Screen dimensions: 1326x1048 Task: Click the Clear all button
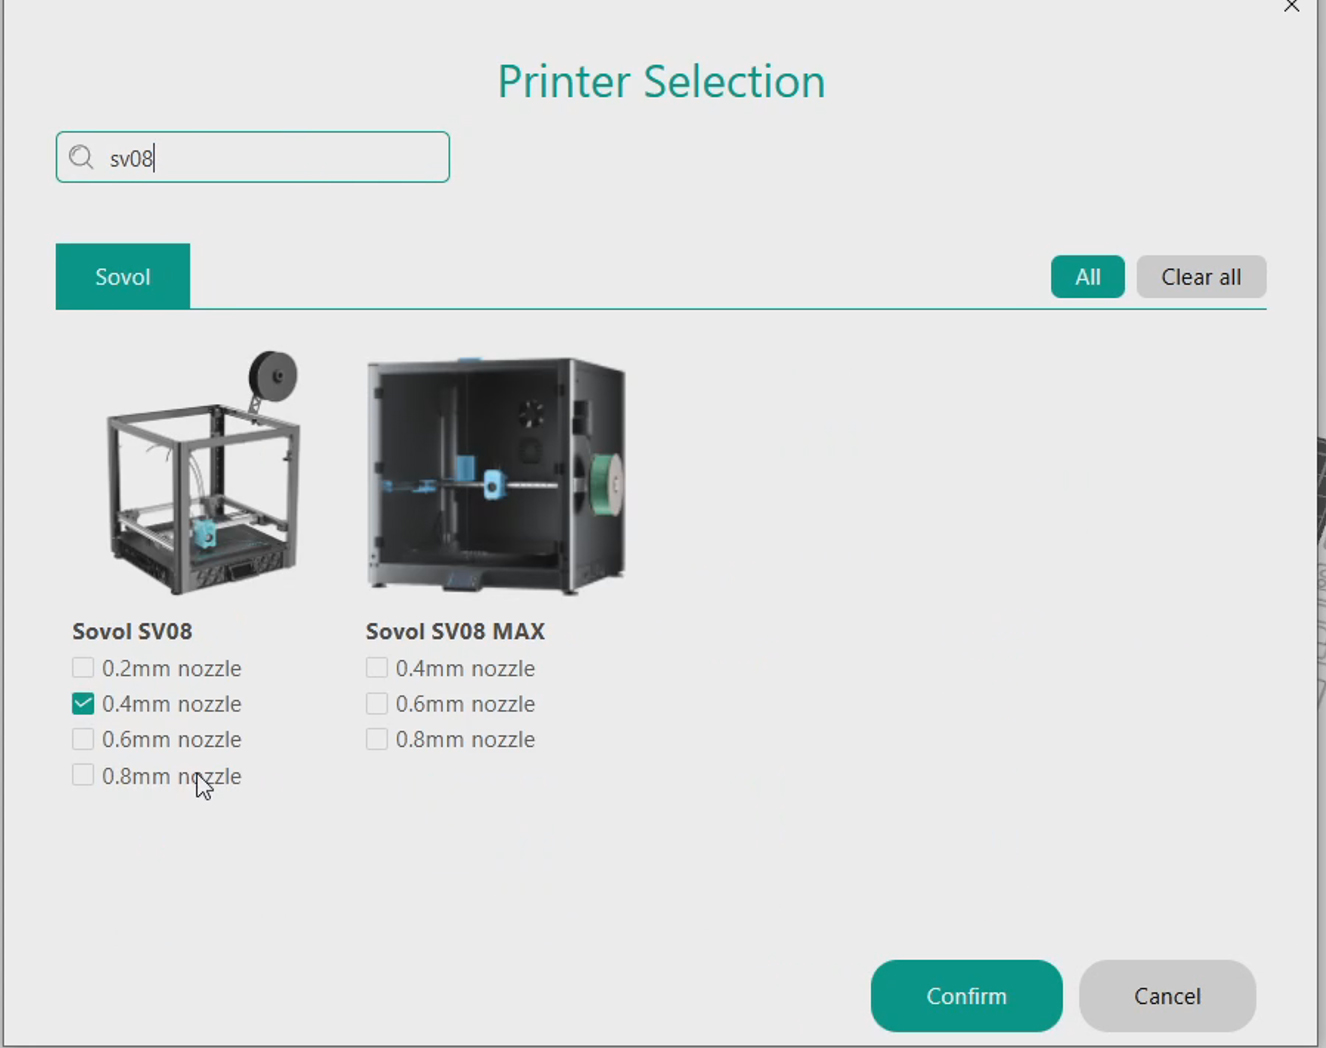(1200, 277)
